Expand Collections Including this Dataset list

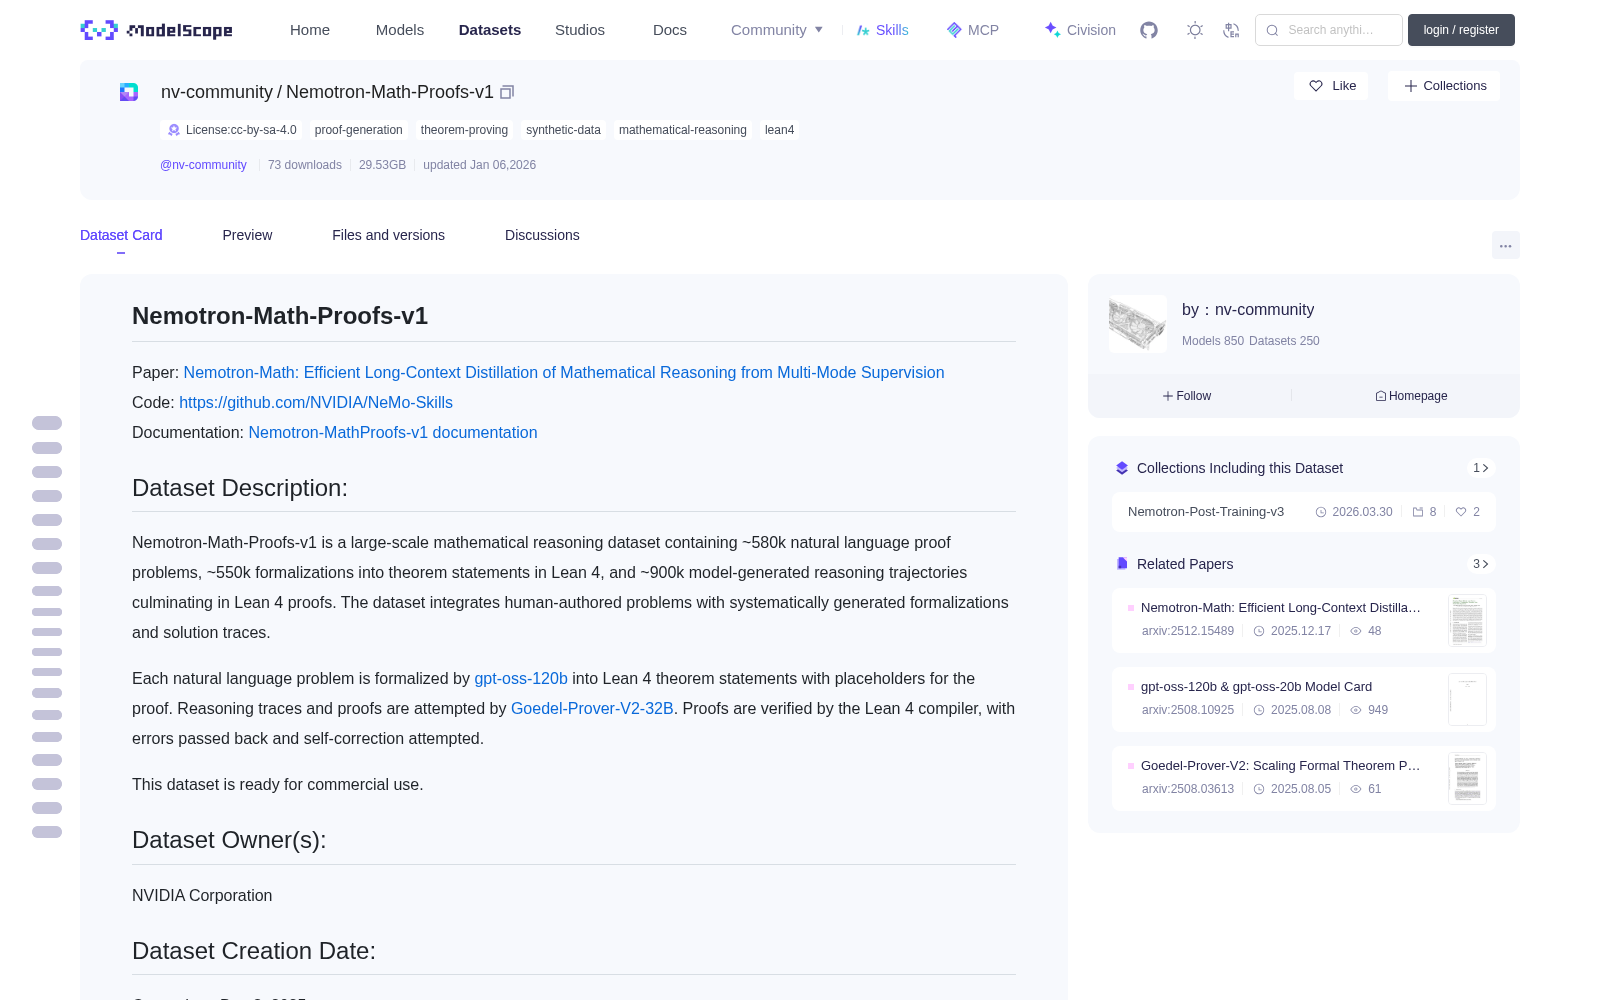click(1481, 468)
